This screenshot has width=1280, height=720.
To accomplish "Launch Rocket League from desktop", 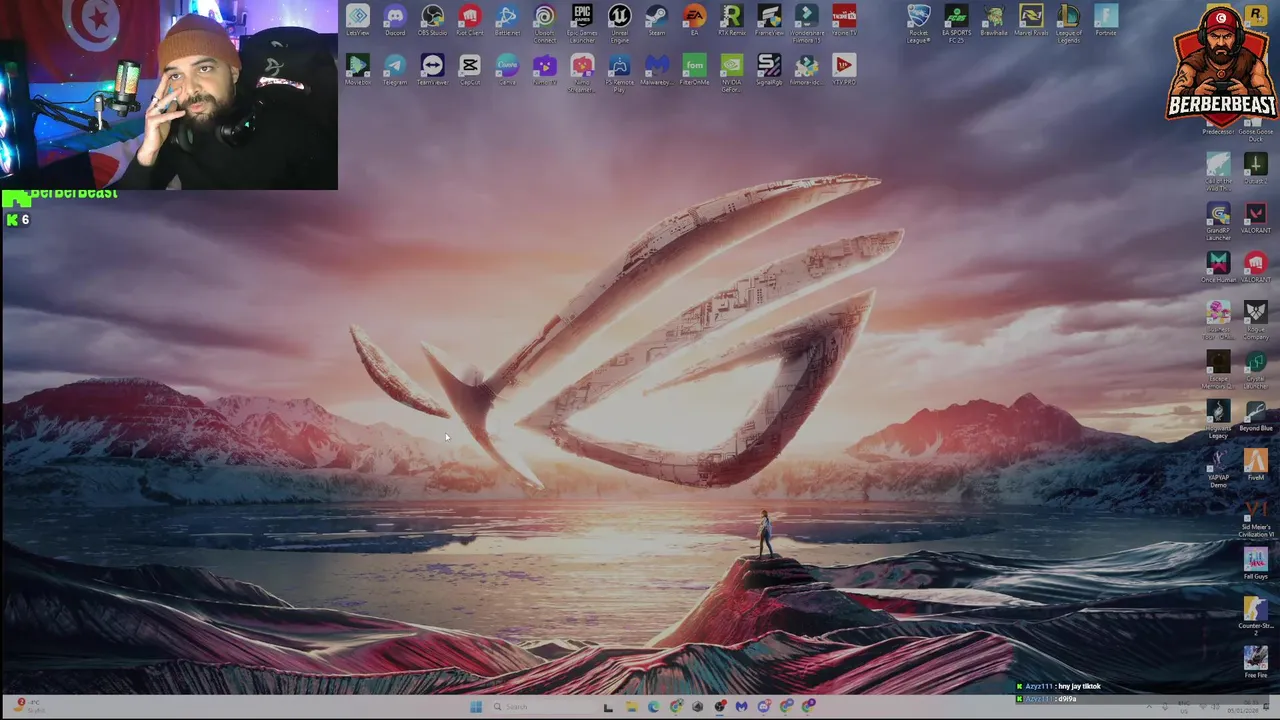I will [918, 23].
